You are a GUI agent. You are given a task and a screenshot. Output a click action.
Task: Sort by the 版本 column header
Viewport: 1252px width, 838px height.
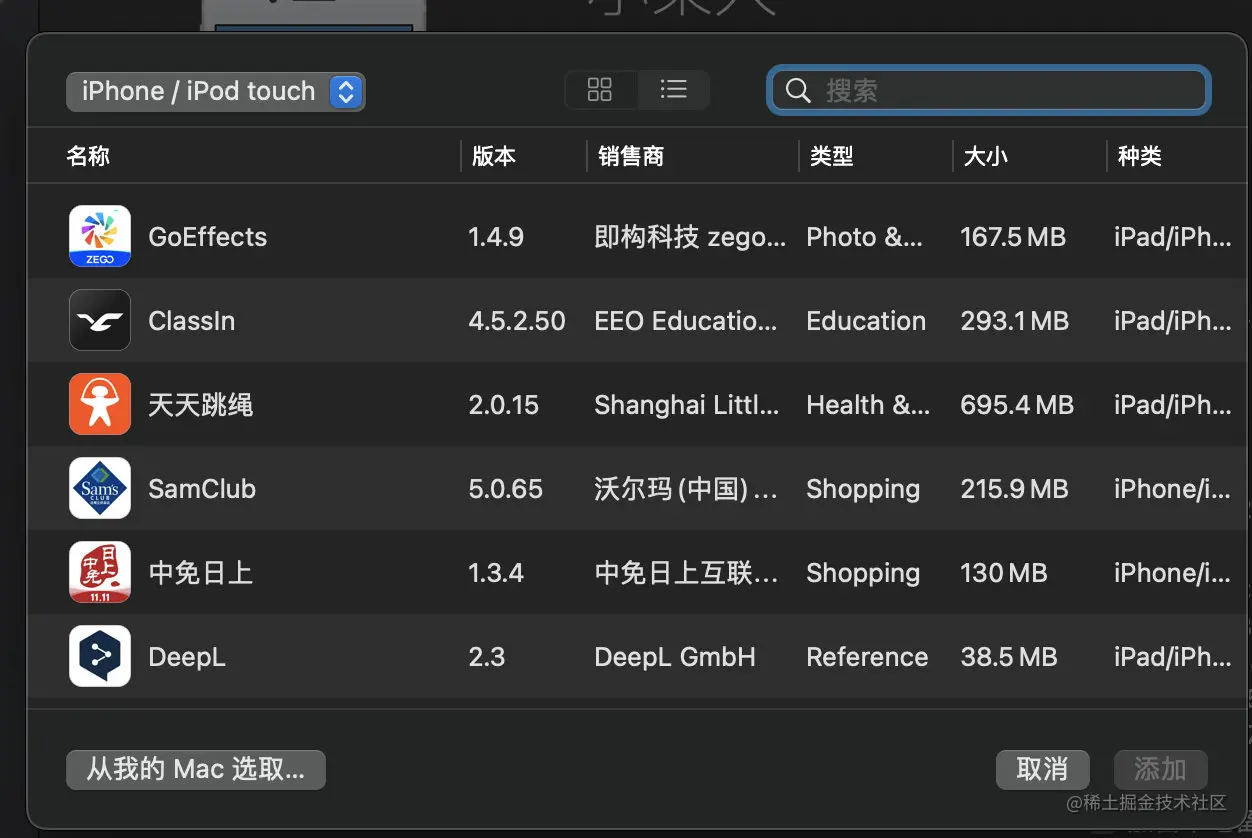coord(494,156)
